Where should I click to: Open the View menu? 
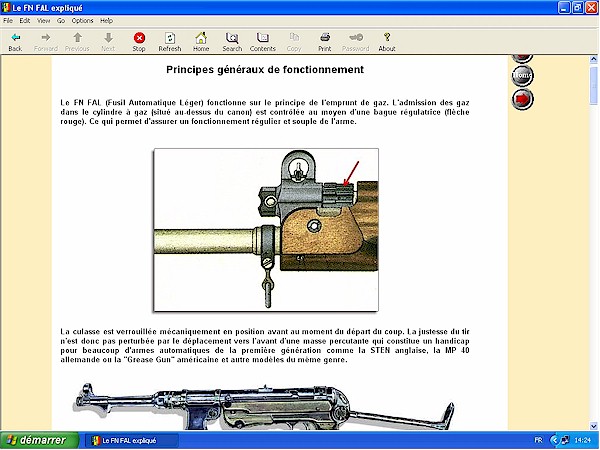44,21
